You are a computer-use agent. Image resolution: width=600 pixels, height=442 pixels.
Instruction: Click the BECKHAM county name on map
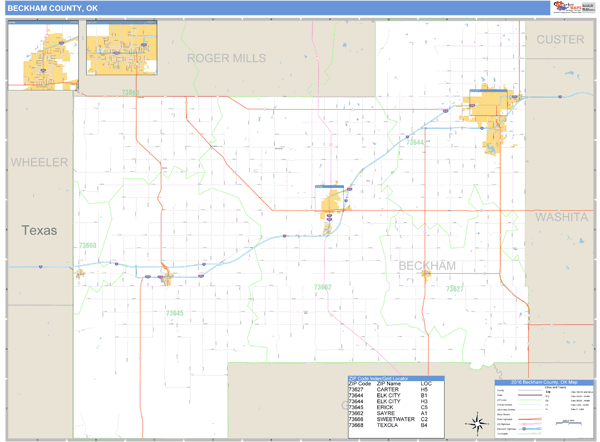427,265
